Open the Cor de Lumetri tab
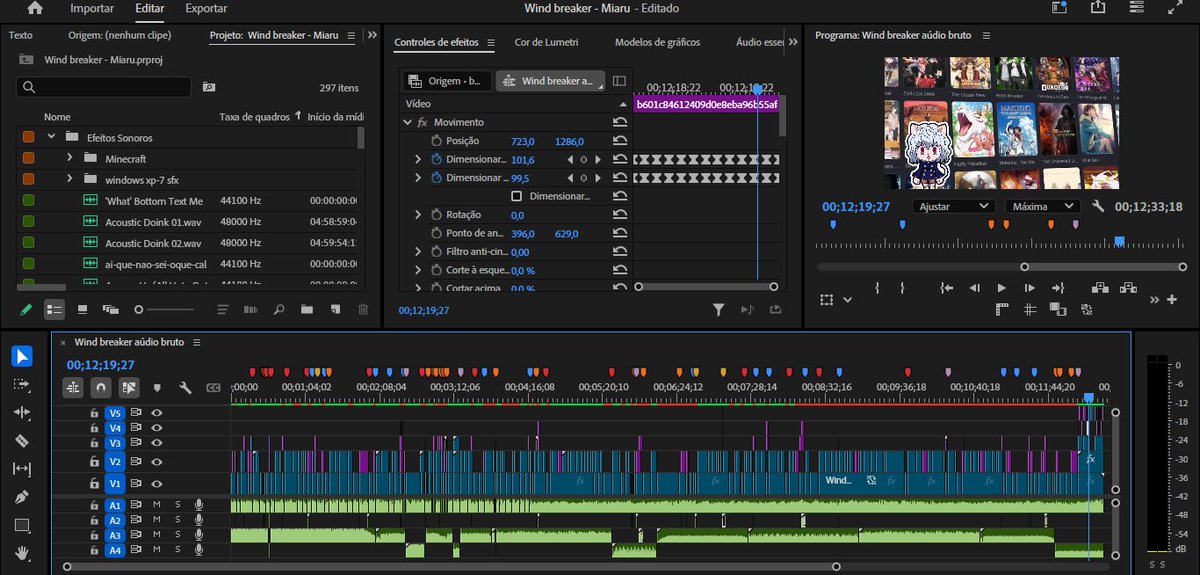Viewport: 1200px width, 575px height. (546, 43)
